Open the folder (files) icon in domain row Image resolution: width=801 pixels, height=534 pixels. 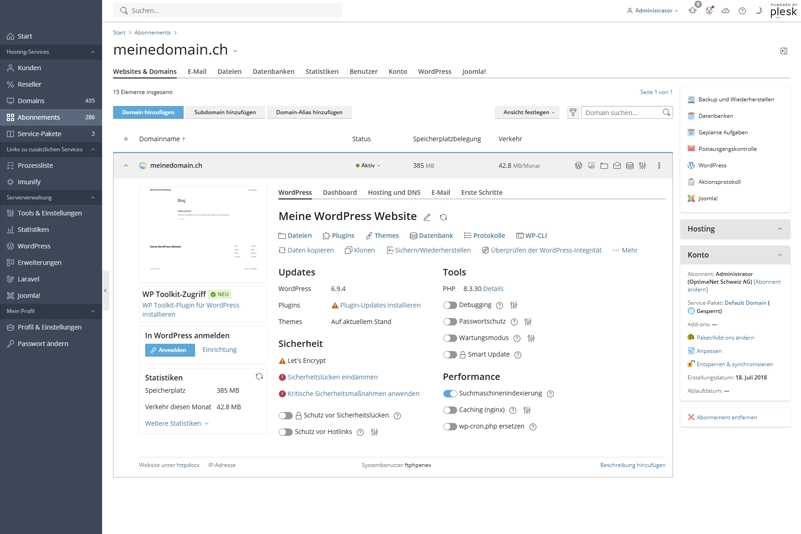tap(604, 166)
